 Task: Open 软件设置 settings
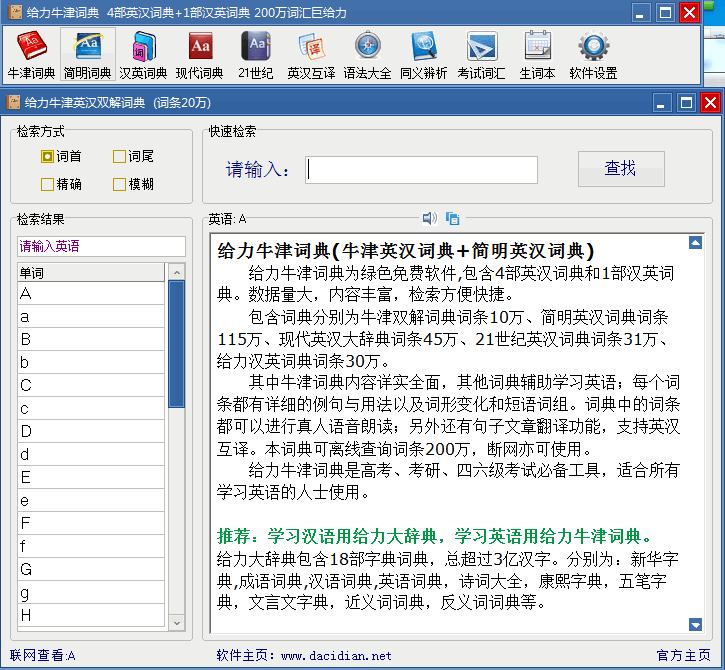coord(594,55)
